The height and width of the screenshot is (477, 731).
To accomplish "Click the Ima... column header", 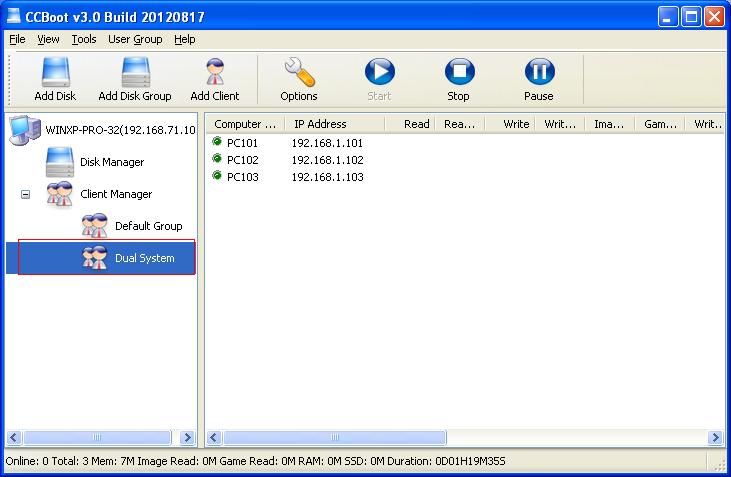I will click(x=610, y=124).
